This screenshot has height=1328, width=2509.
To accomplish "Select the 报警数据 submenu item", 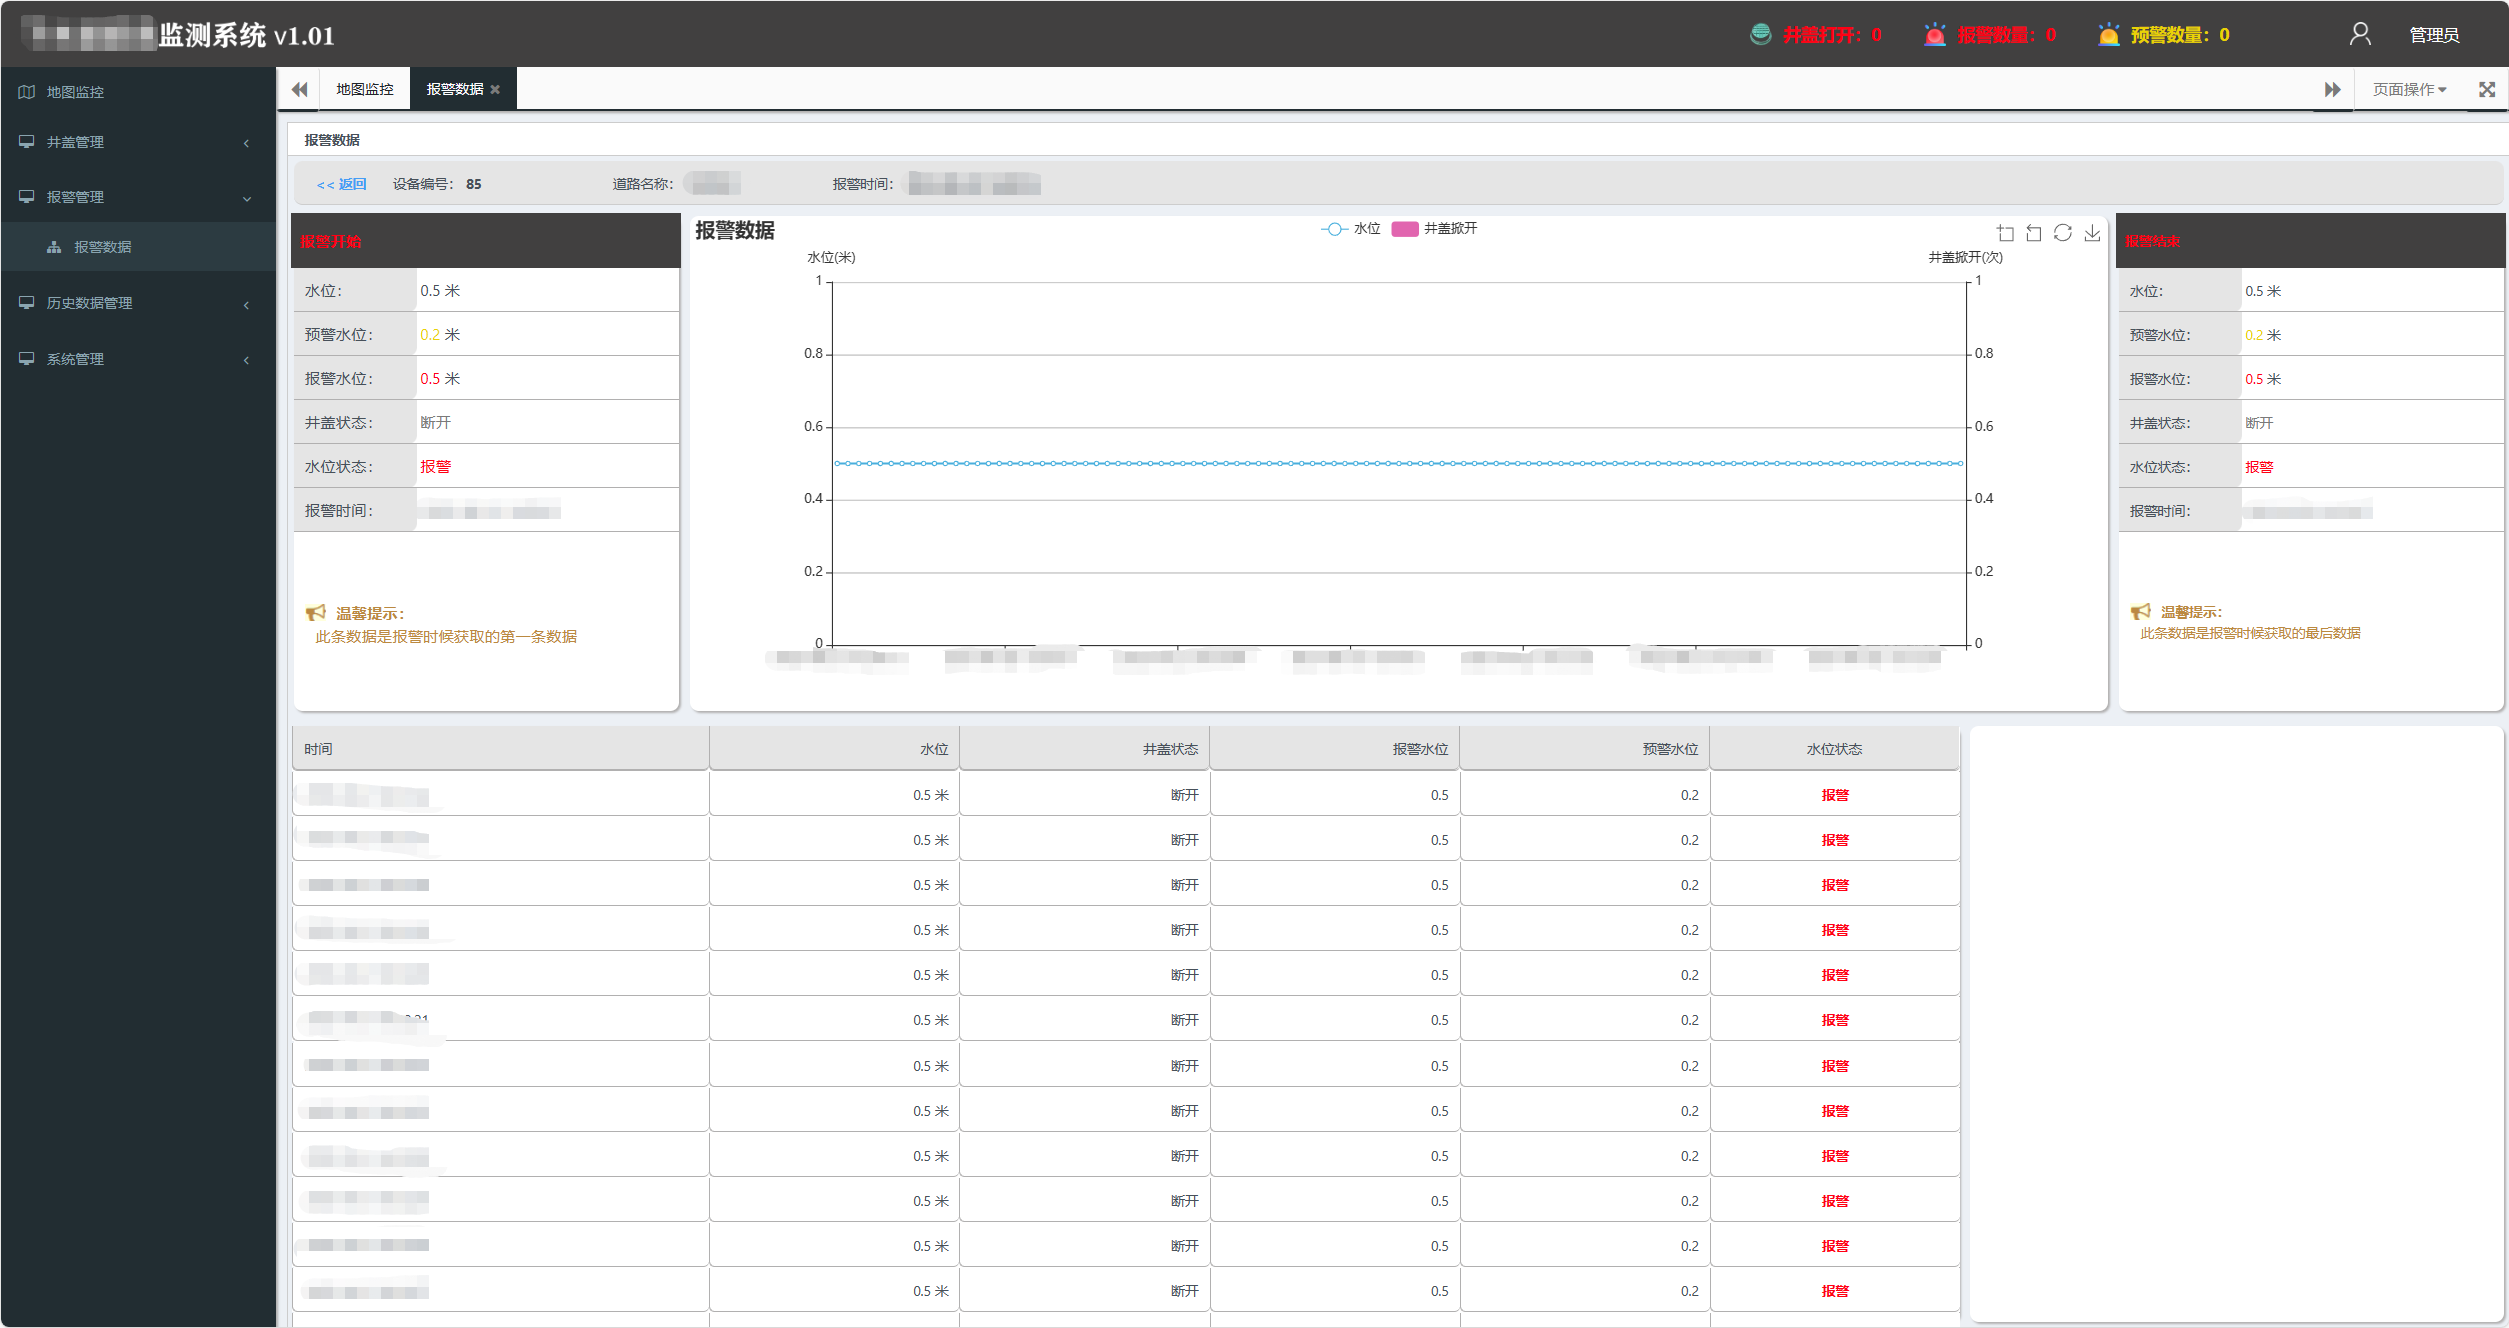I will (x=138, y=247).
